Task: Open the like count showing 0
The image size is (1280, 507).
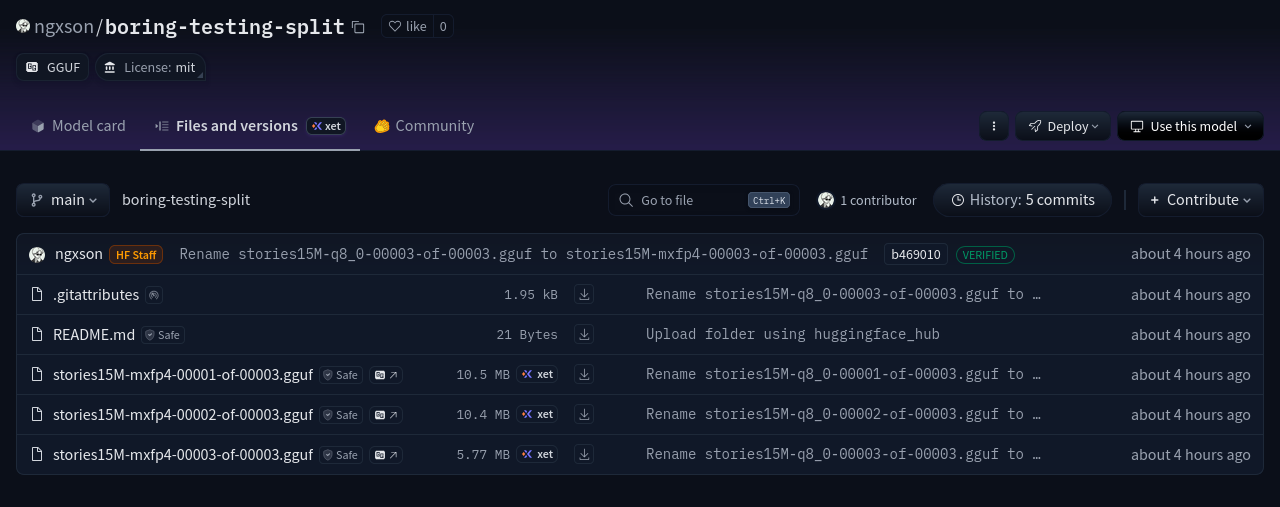Action: coord(443,26)
